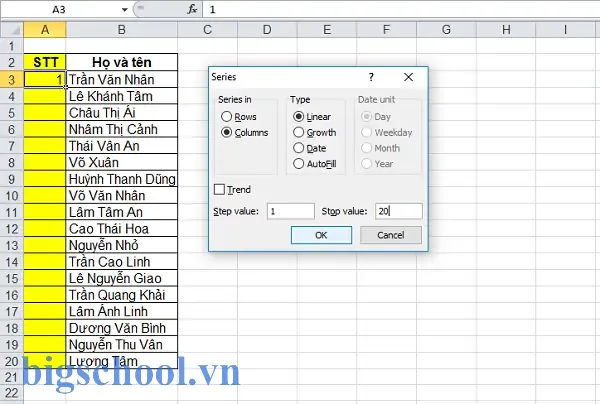Click the Stop value input field
Screen dimensions: 600x404
click(x=399, y=211)
